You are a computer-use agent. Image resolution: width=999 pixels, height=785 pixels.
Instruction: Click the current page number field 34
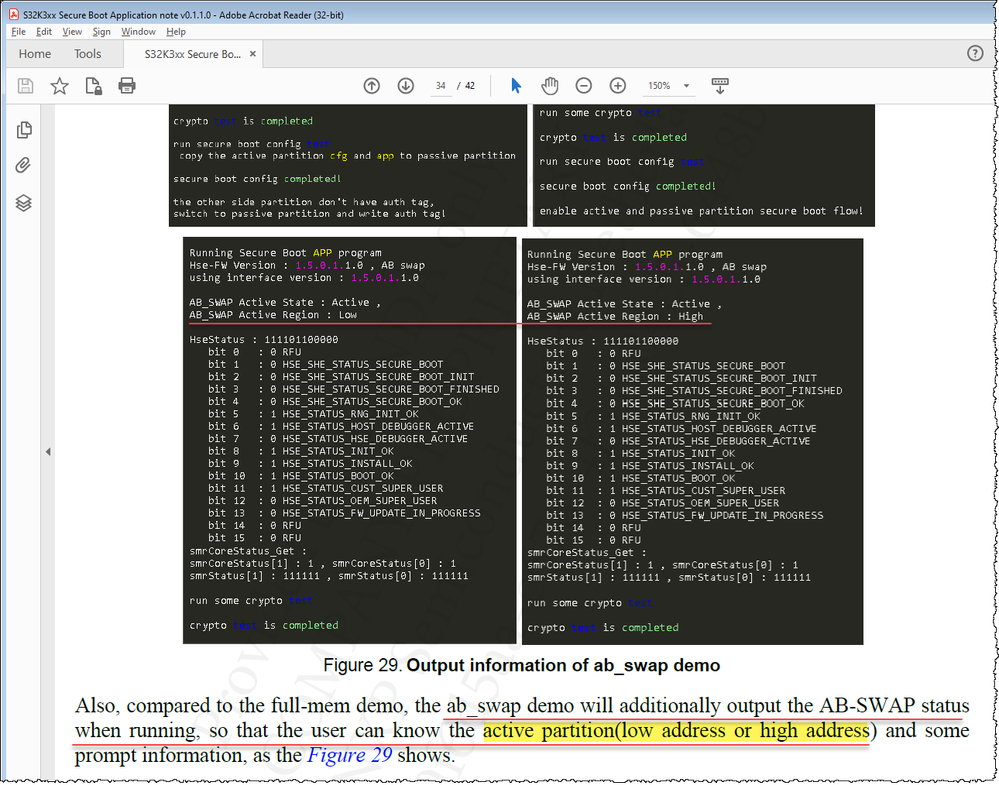441,85
